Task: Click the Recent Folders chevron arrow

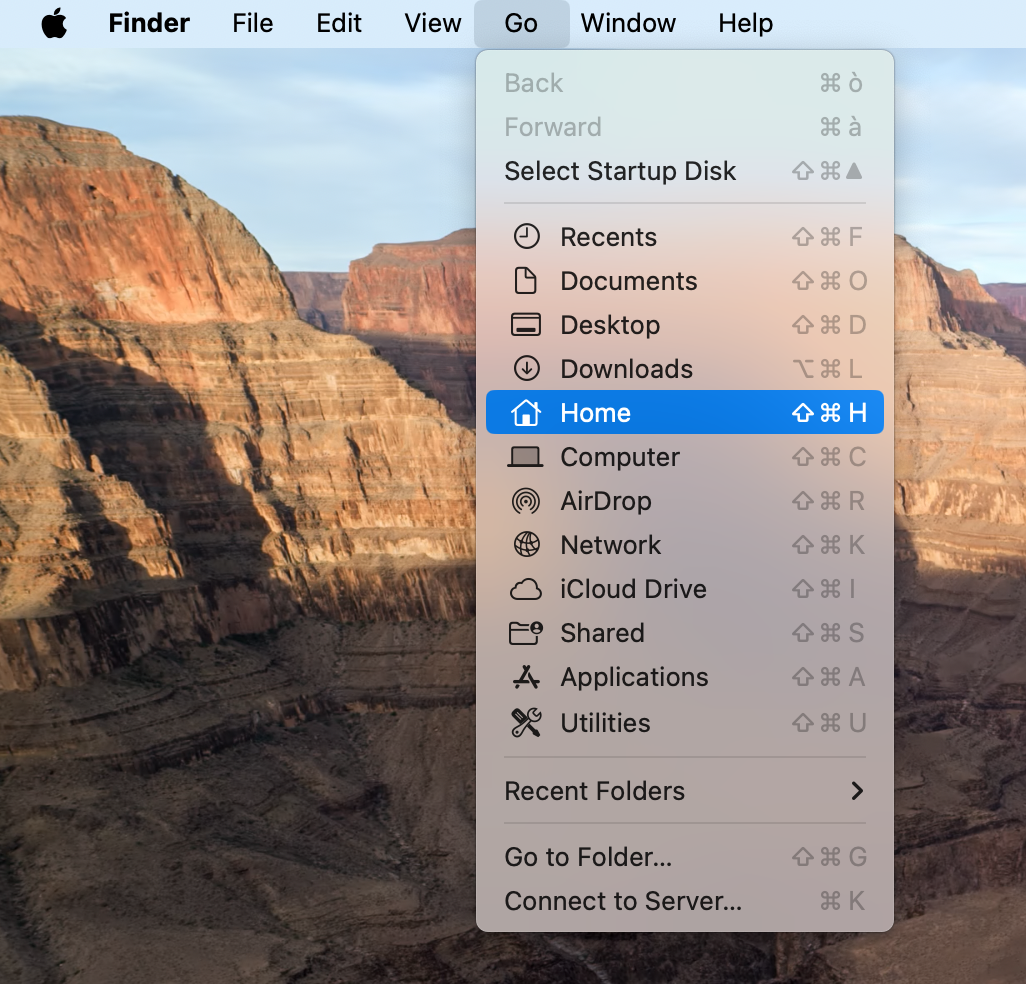Action: point(857,791)
